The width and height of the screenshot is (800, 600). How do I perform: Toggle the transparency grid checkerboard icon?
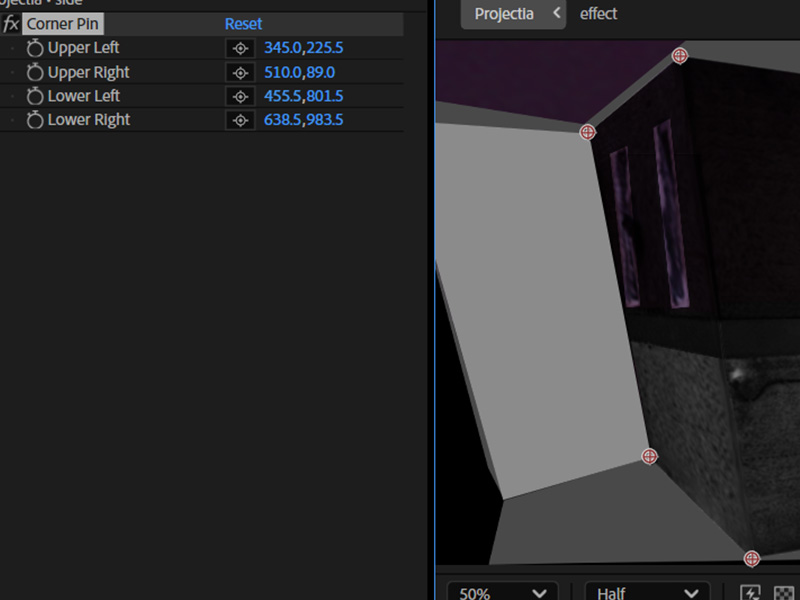pyautogui.click(x=786, y=592)
